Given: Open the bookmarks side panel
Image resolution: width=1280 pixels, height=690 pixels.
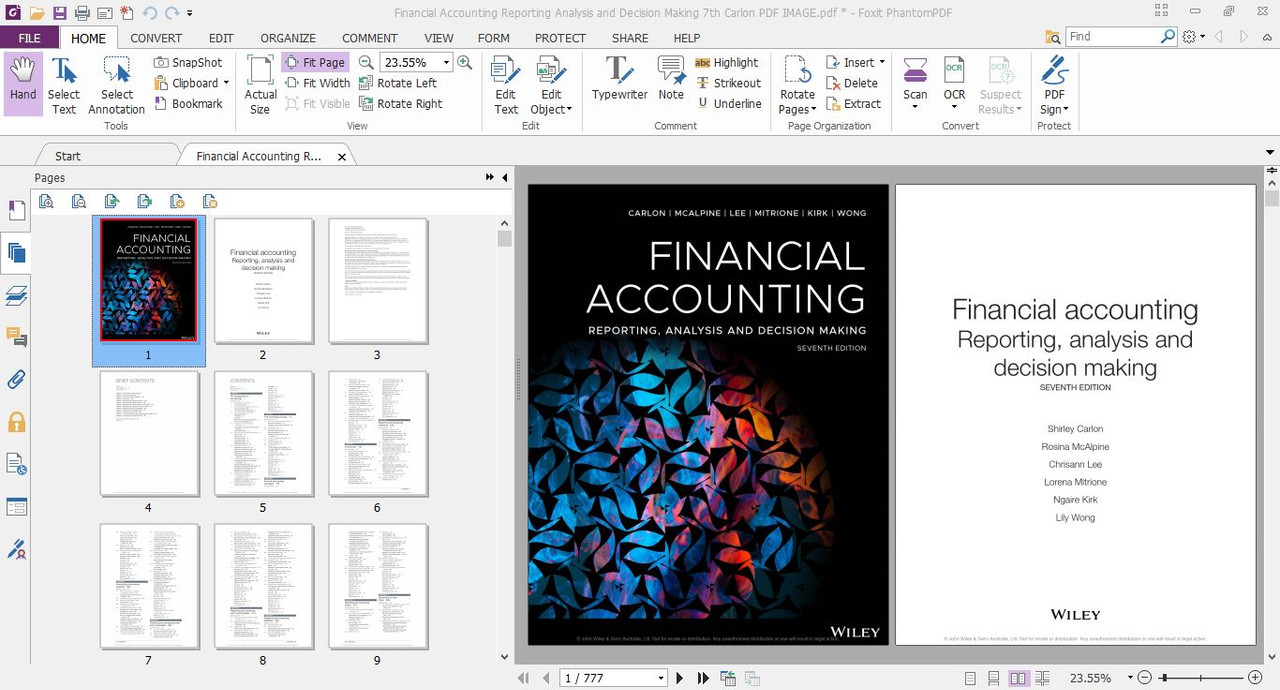Looking at the screenshot, I should click(16, 210).
